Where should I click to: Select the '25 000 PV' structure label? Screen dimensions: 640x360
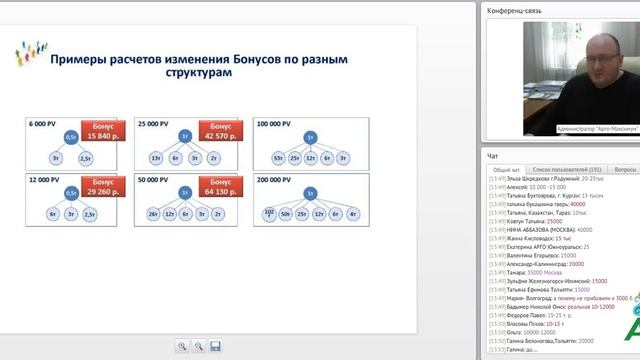click(153, 124)
